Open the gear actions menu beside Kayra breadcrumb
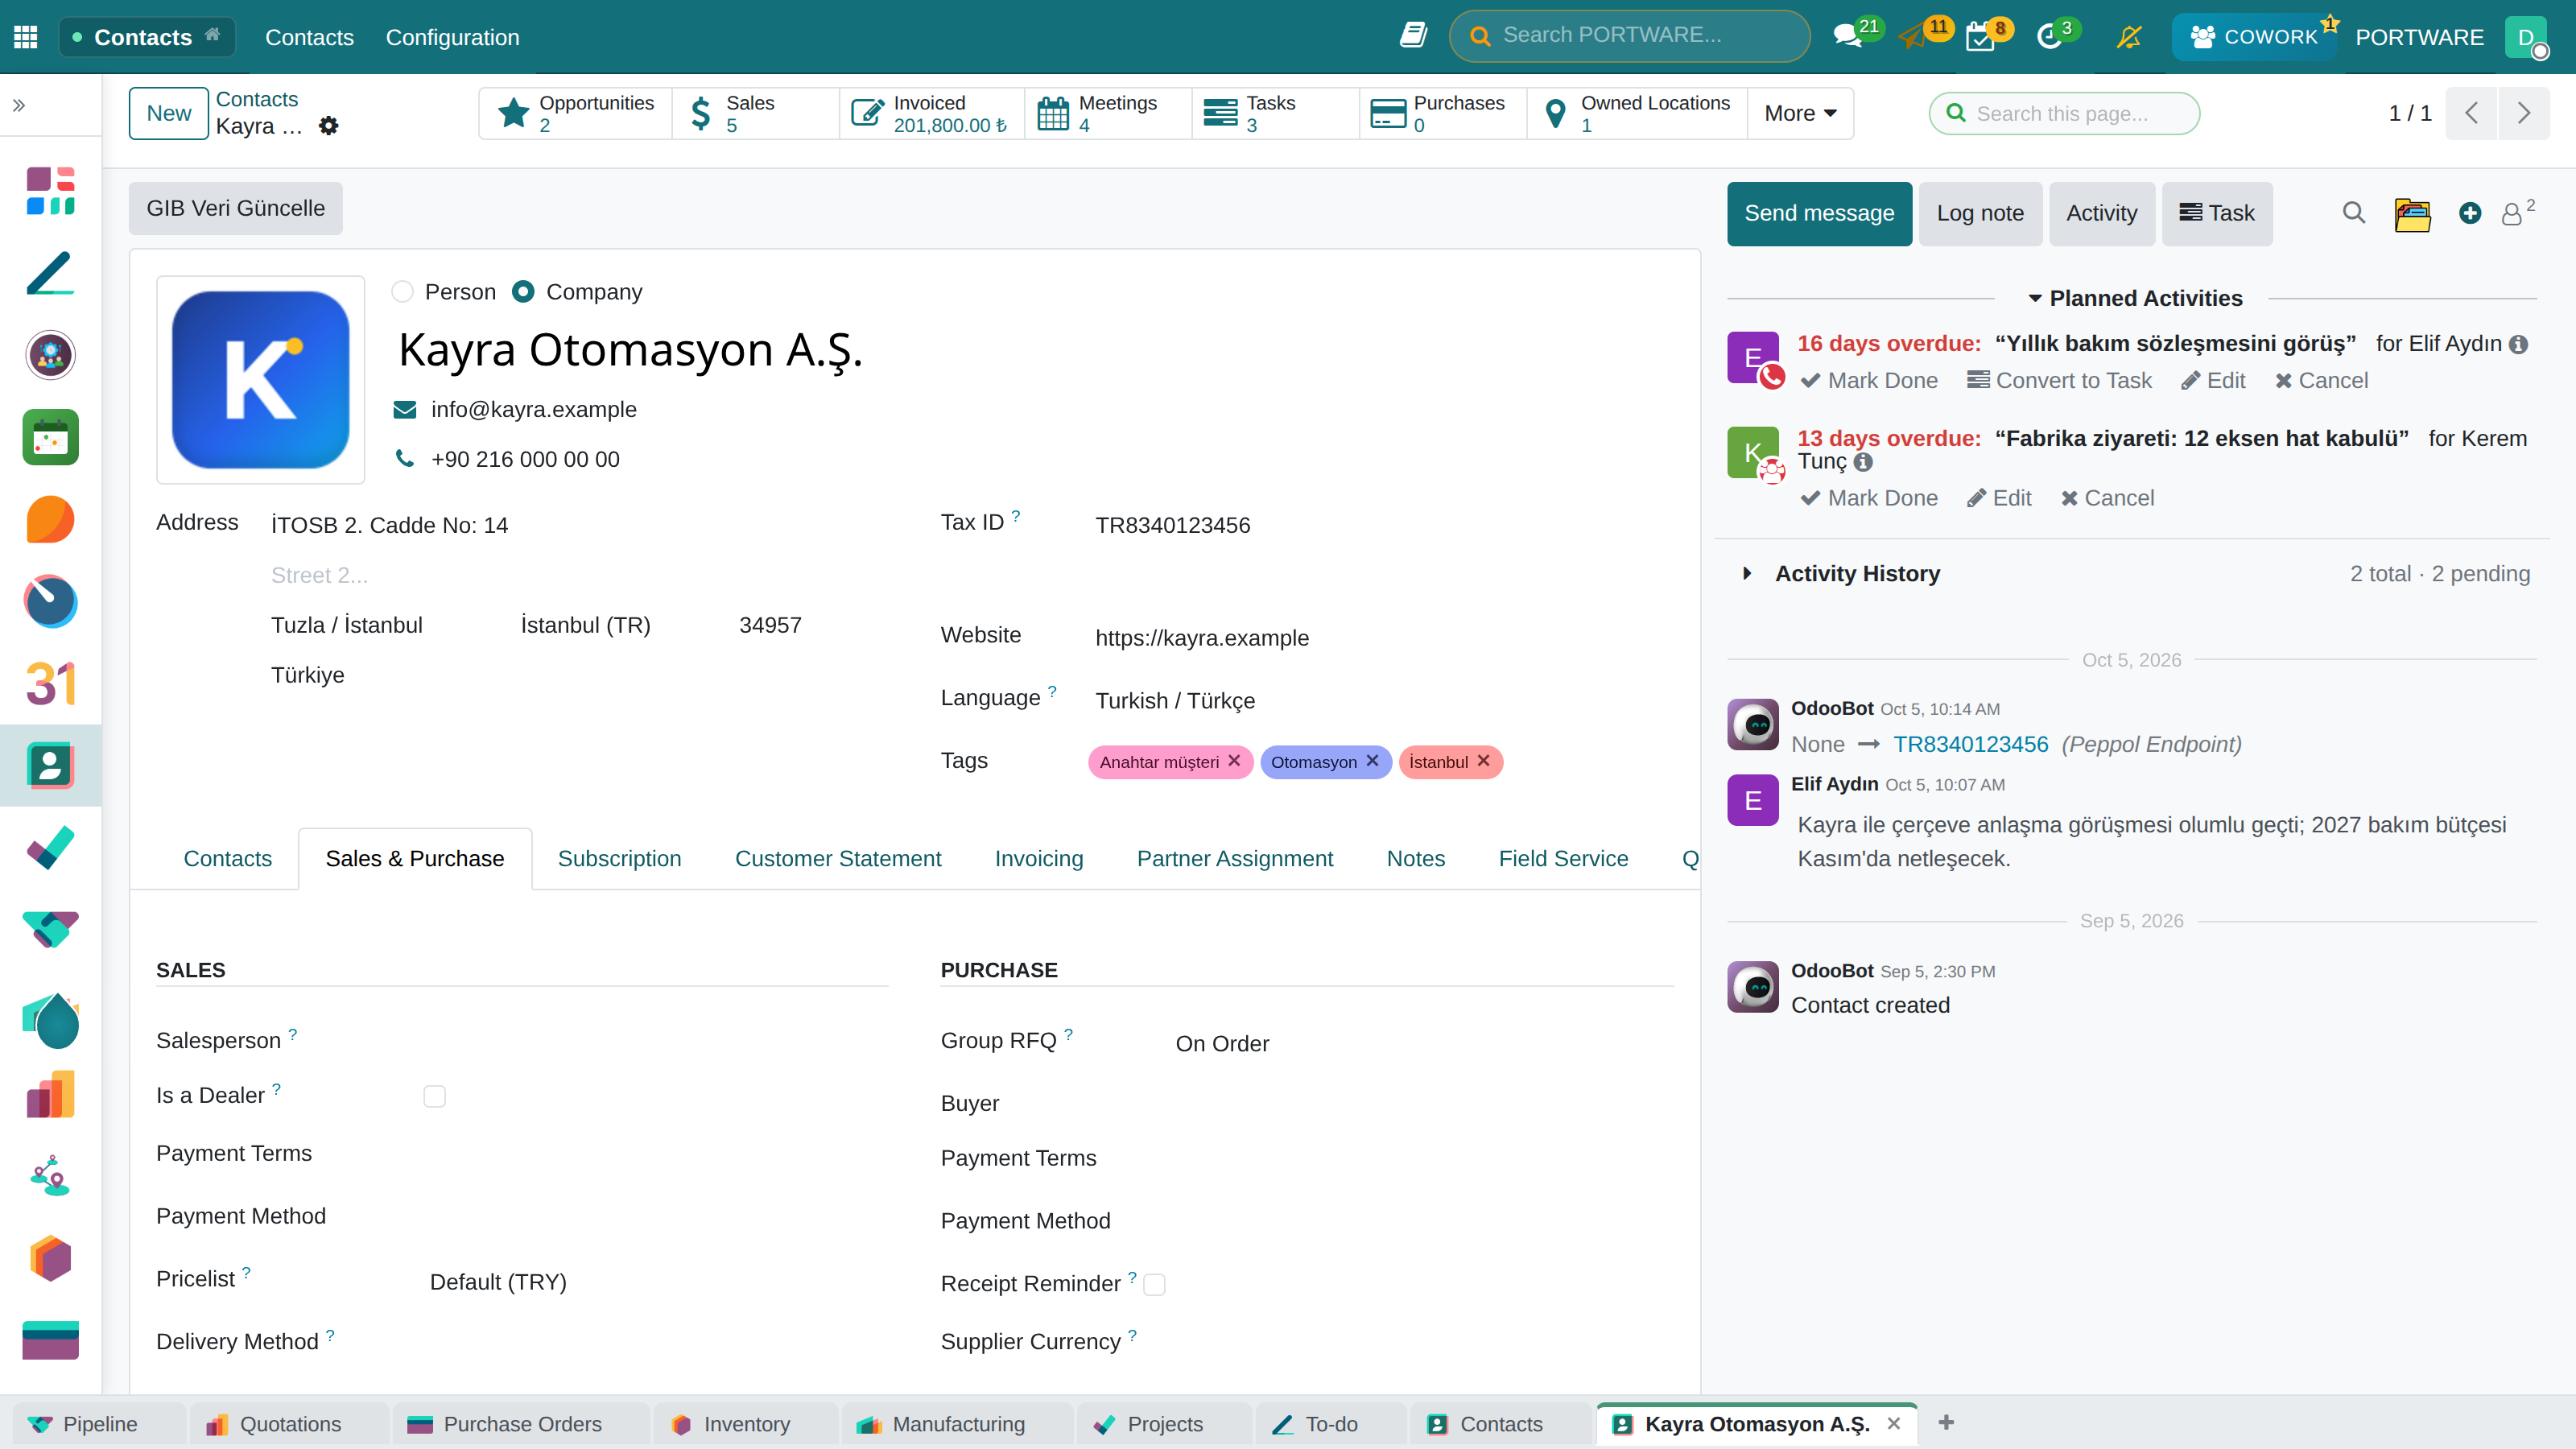This screenshot has width=2576, height=1449. pos(328,126)
